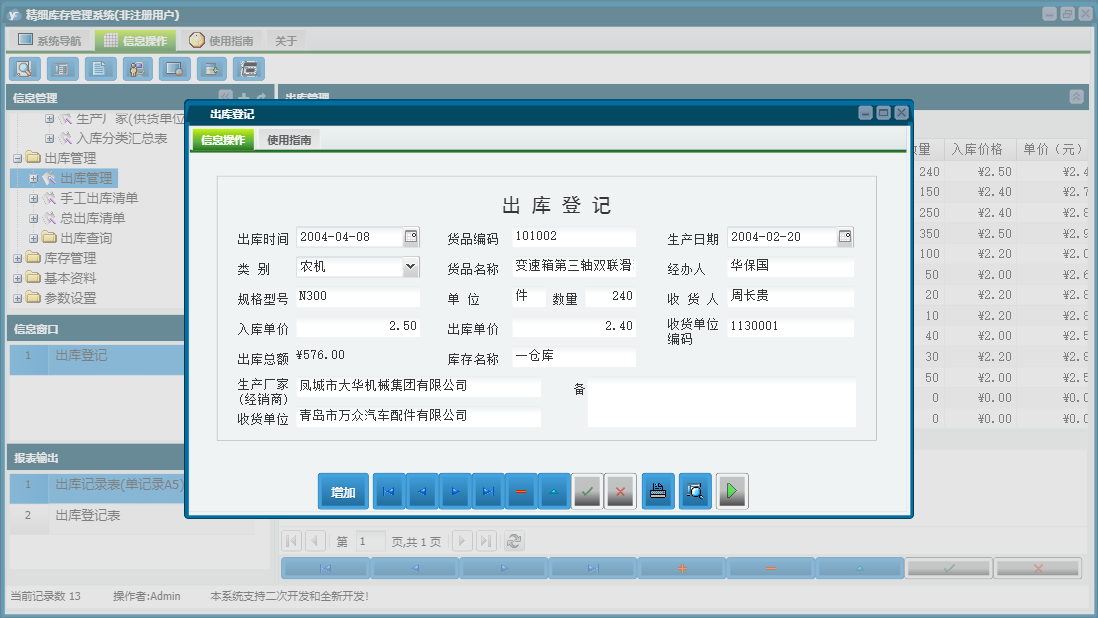
Task: Click the red minus delete icon in dialog
Action: (521, 491)
